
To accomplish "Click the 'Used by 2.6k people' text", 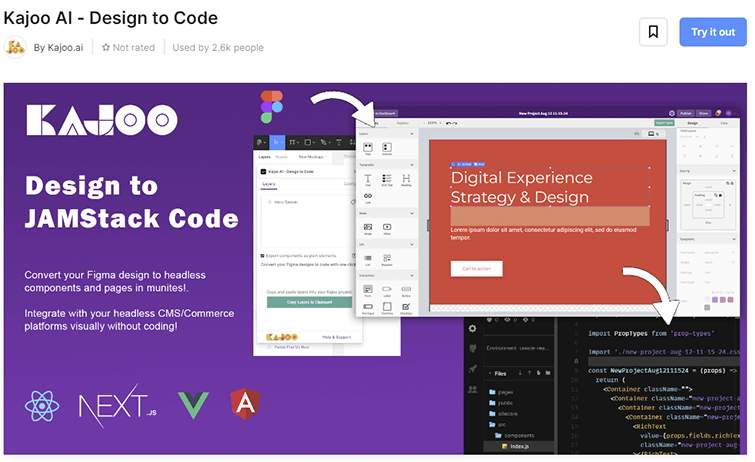I will tap(218, 47).
